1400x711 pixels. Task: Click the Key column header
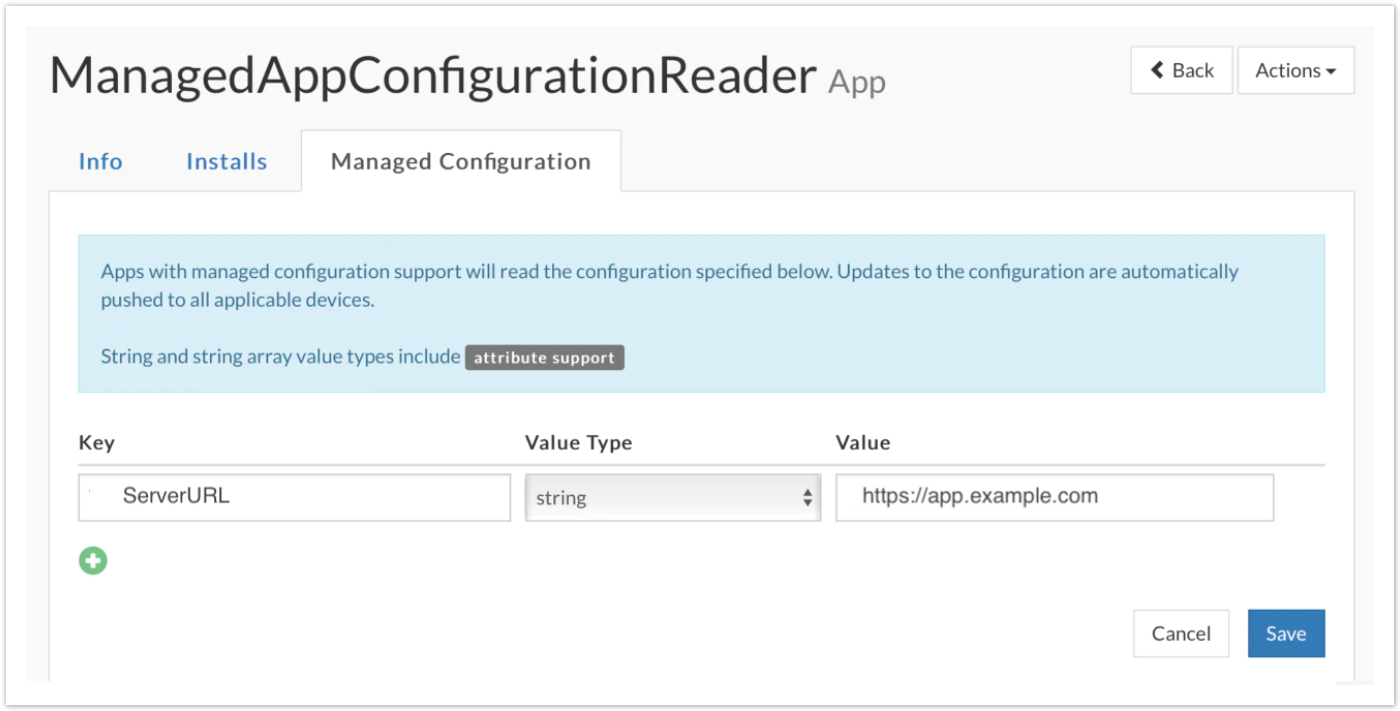click(96, 442)
